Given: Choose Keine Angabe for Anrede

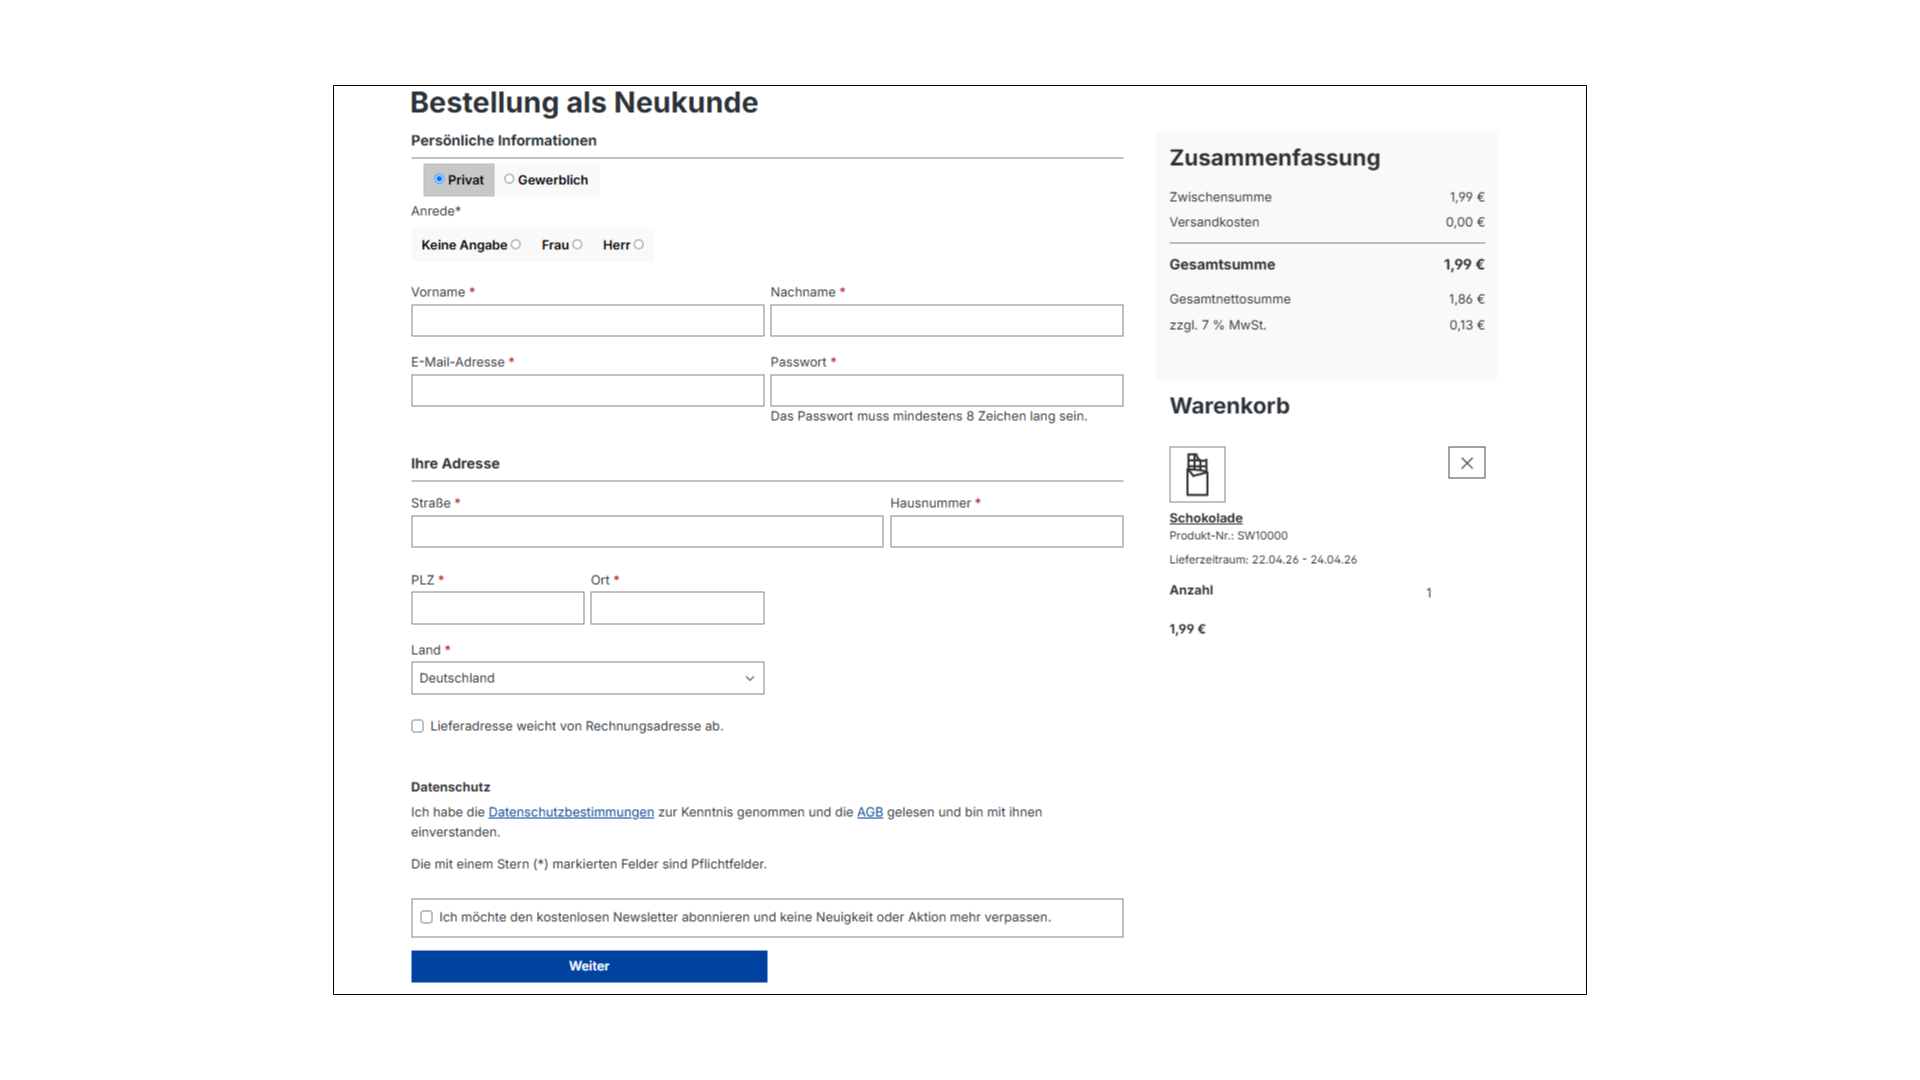Looking at the screenshot, I should point(517,244).
